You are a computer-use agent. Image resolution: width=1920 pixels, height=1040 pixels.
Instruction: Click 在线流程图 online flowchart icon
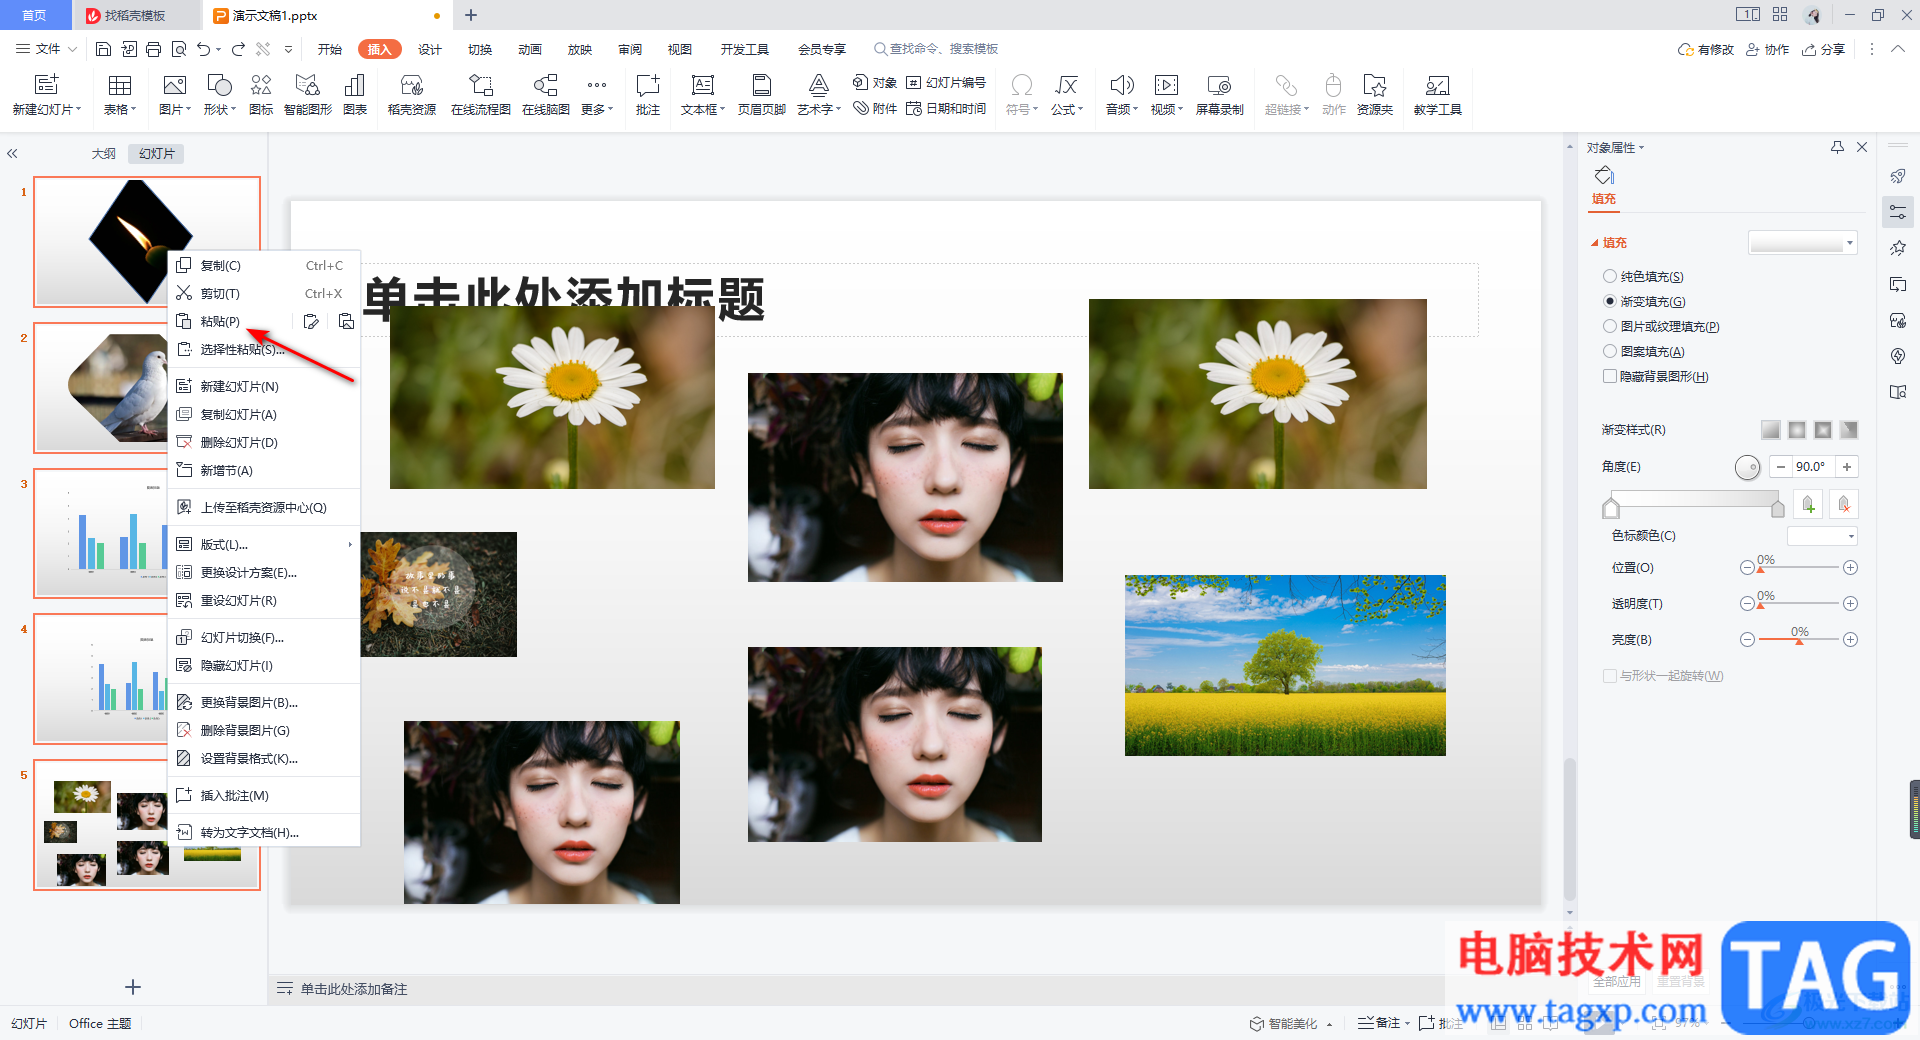tap(481, 94)
